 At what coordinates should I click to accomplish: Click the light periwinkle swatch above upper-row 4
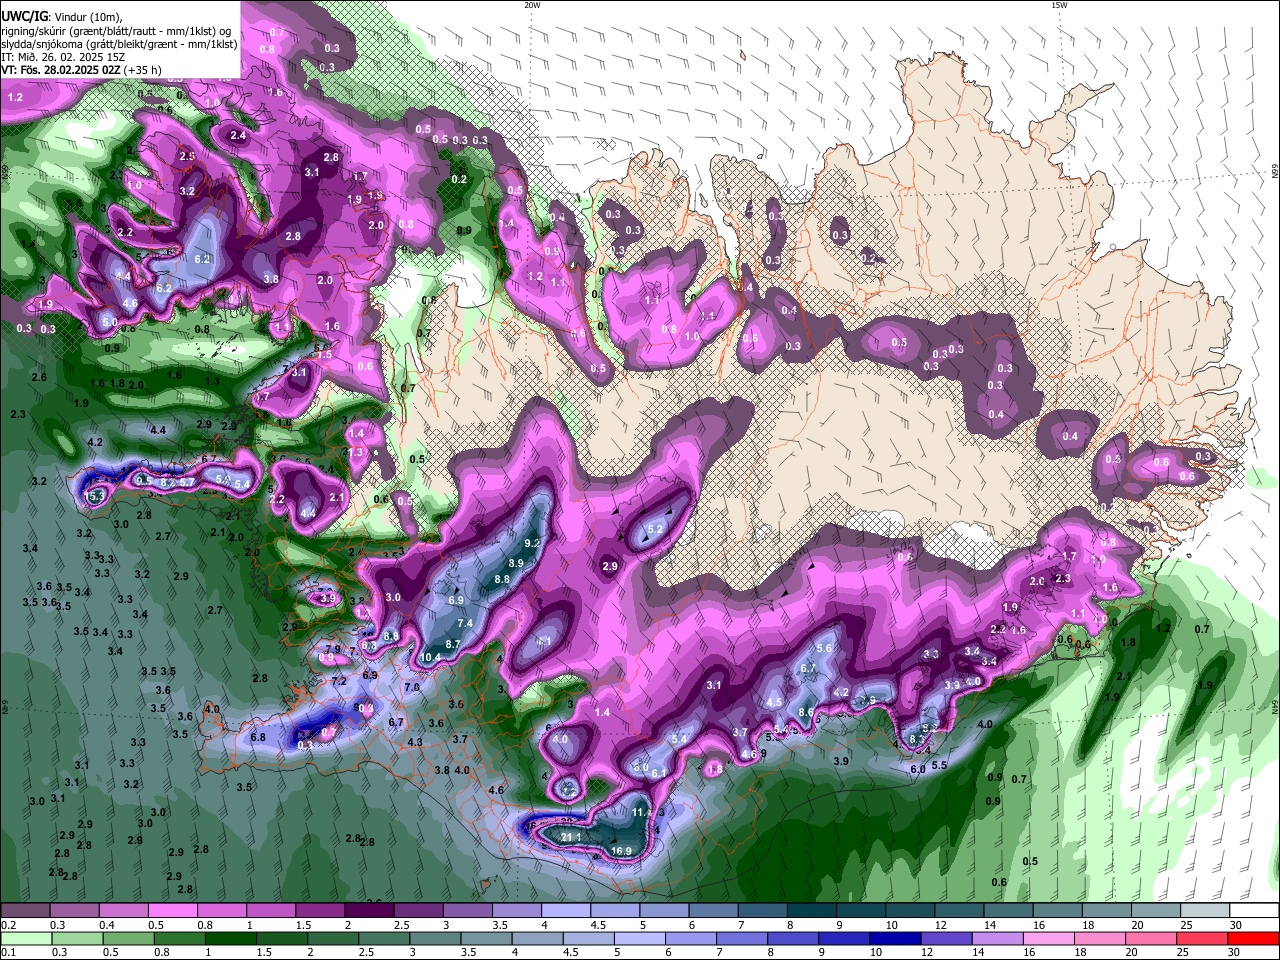click(x=565, y=911)
